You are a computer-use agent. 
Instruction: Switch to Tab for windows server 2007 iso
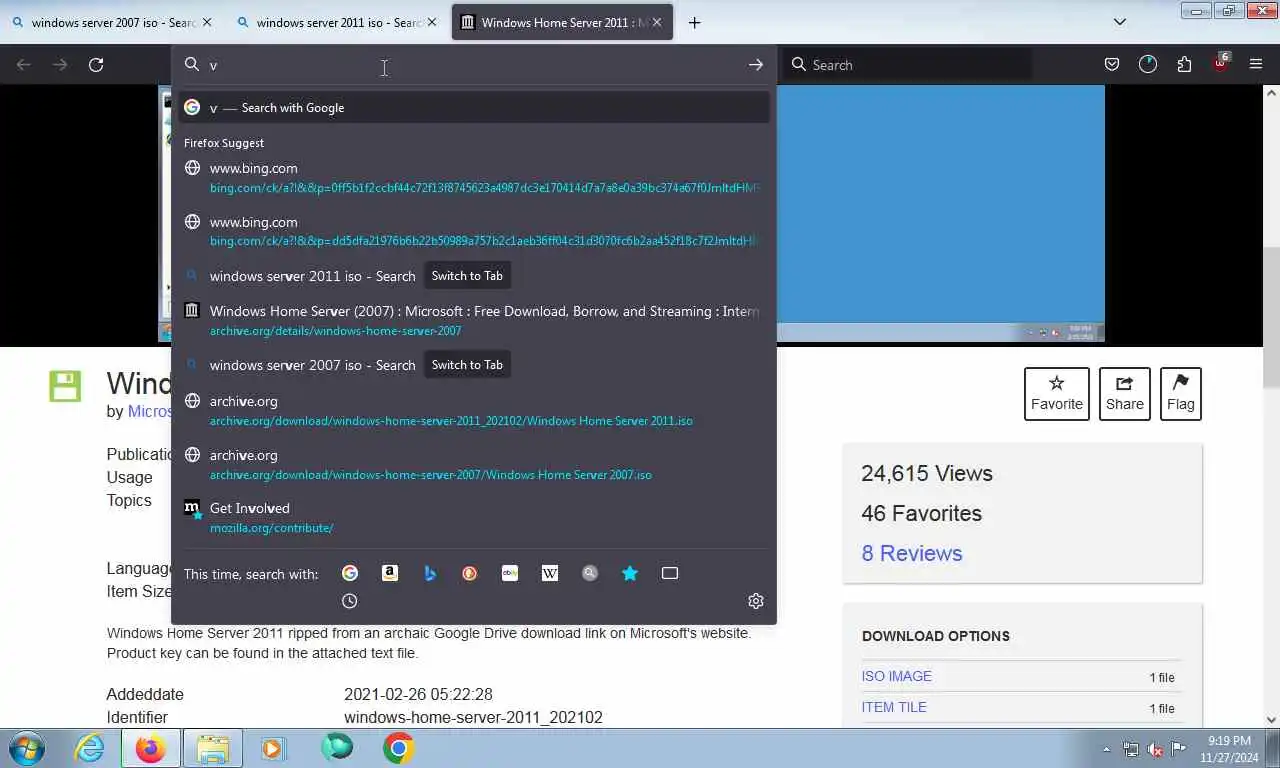[x=467, y=365]
